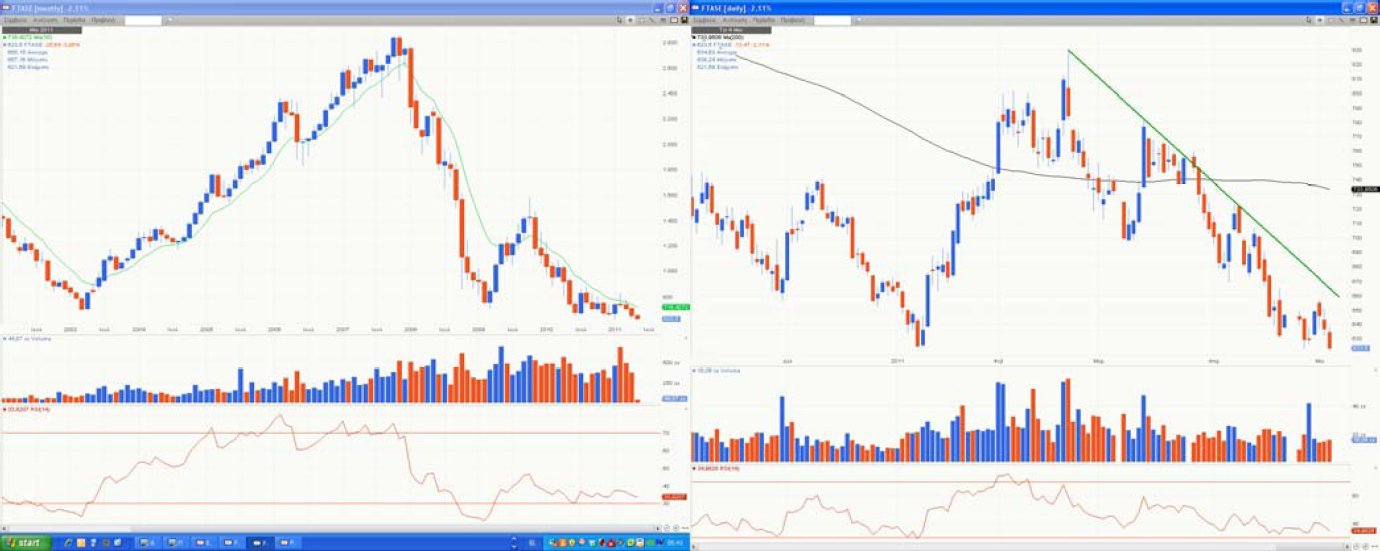Screen dimensions: 1380x551
Task: Expand the symbol dropdown arrow in daily chart
Action: (857, 20)
